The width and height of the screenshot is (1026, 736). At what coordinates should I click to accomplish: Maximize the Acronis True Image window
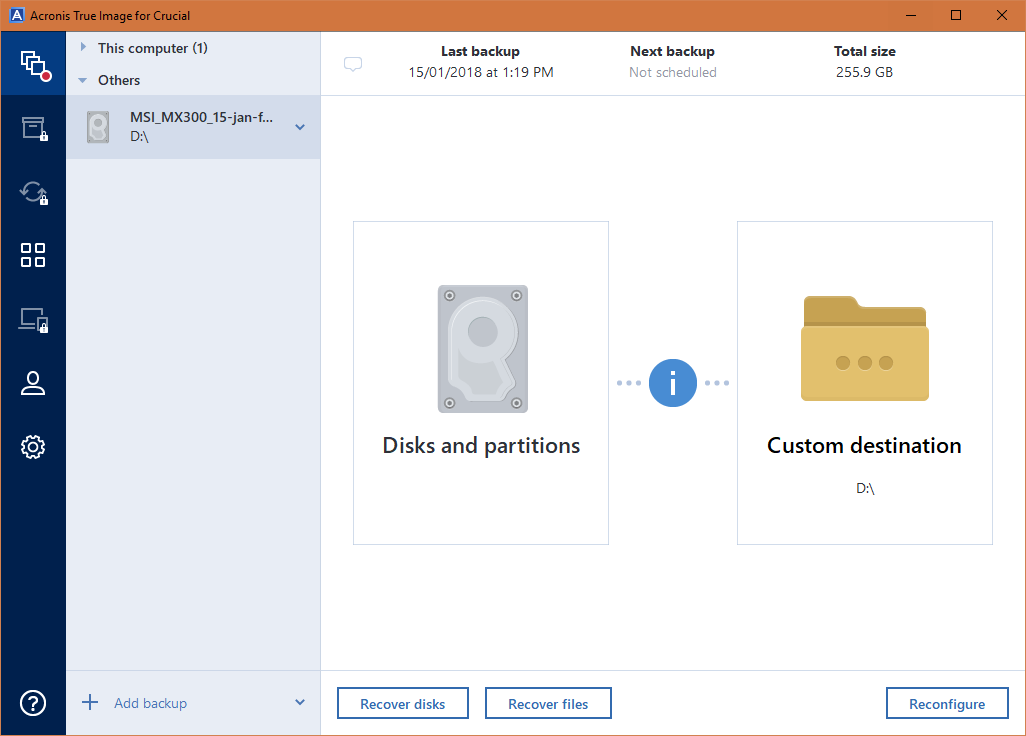pyautogui.click(x=956, y=15)
